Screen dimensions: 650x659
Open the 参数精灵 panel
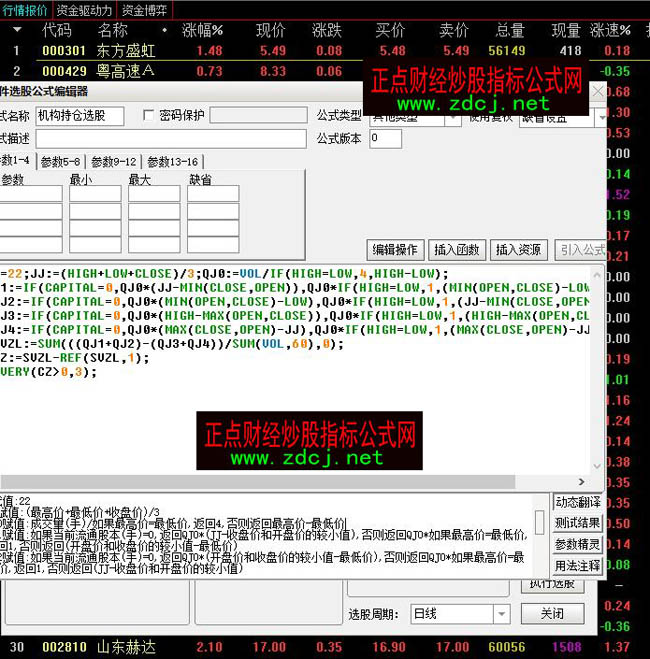[578, 544]
